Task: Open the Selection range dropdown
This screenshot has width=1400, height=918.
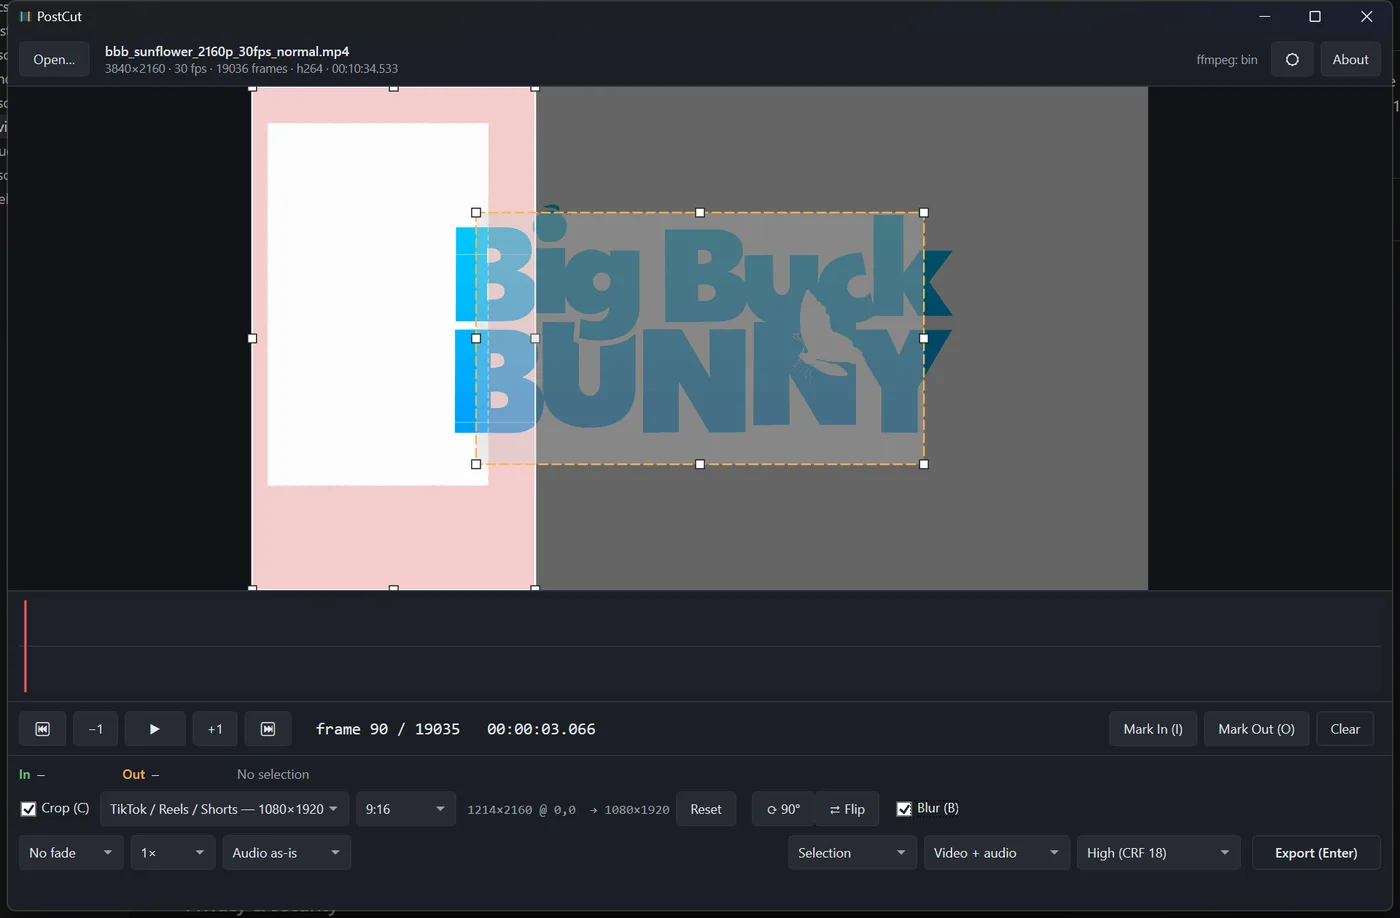Action: click(852, 853)
